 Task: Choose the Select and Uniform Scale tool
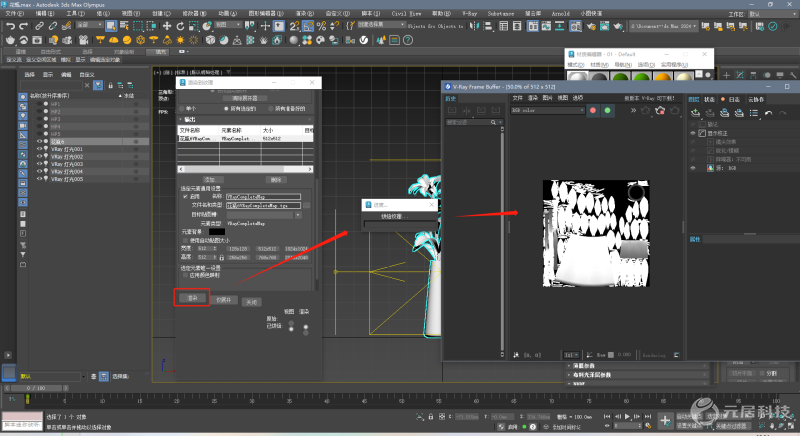[193, 25]
